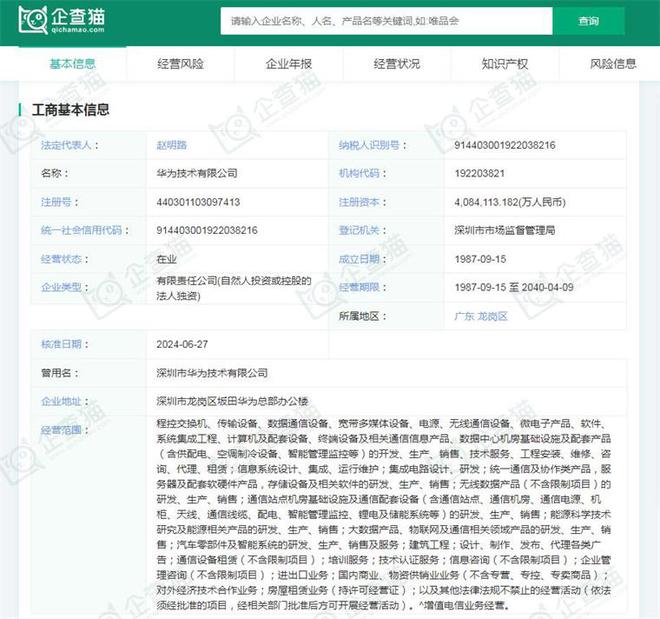Viewport: 660px width, 619px height.
Task: Select registered capital 4,084,113.182(万人民币)
Action: coord(510,202)
